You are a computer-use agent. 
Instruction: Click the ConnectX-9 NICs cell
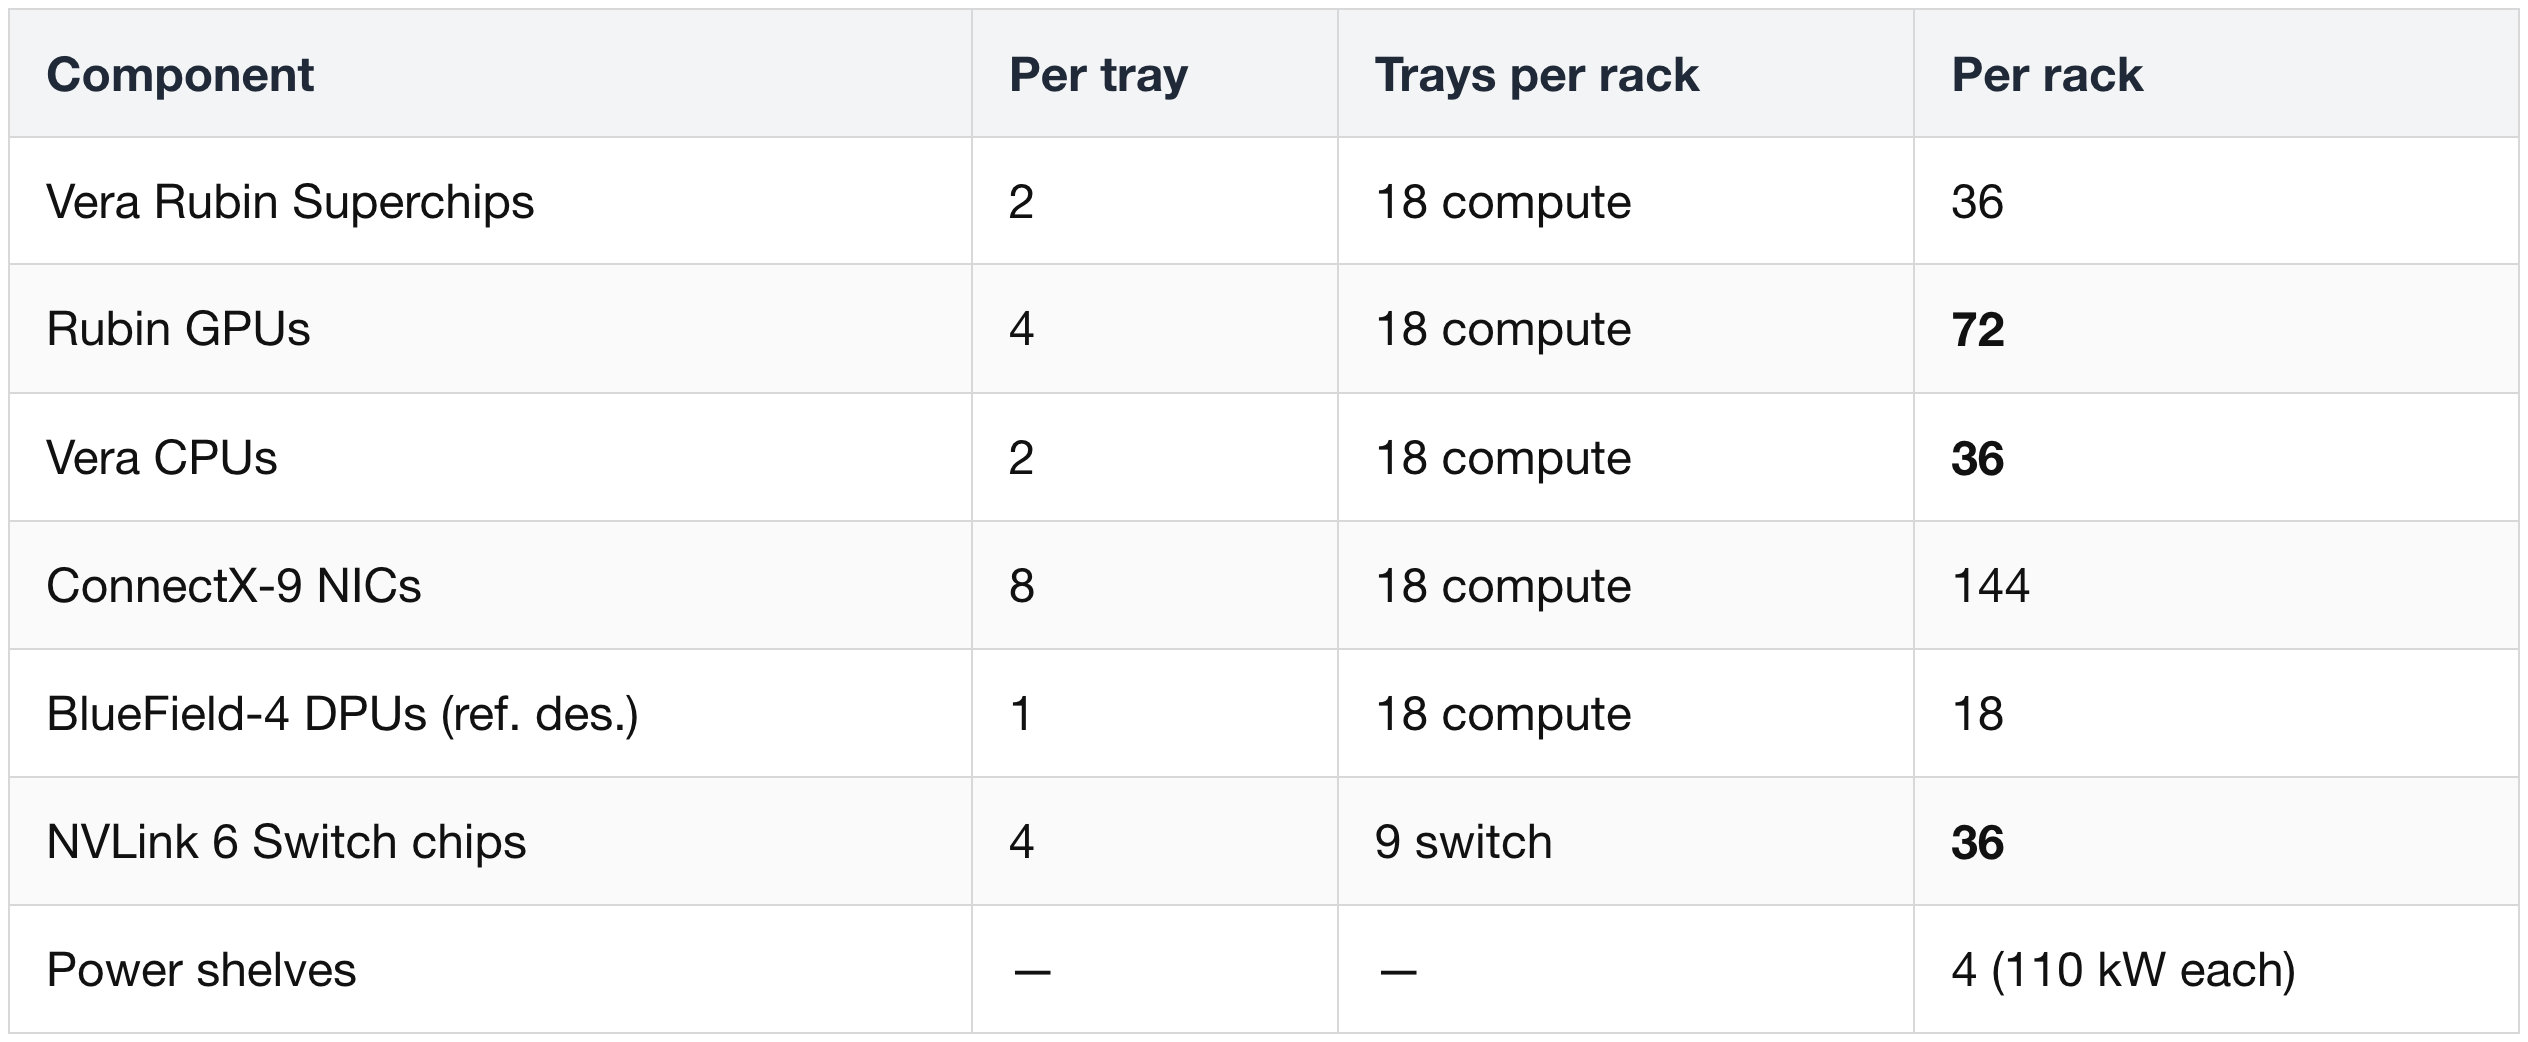[233, 585]
